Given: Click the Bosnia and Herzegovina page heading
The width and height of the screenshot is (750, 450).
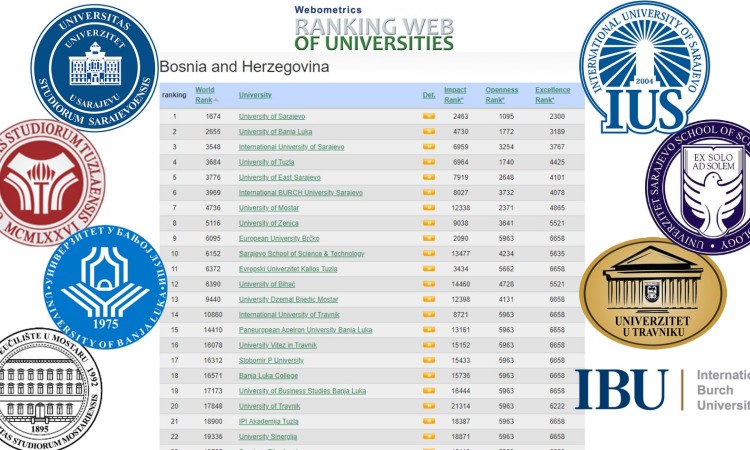Looking at the screenshot, I should pyautogui.click(x=244, y=67).
